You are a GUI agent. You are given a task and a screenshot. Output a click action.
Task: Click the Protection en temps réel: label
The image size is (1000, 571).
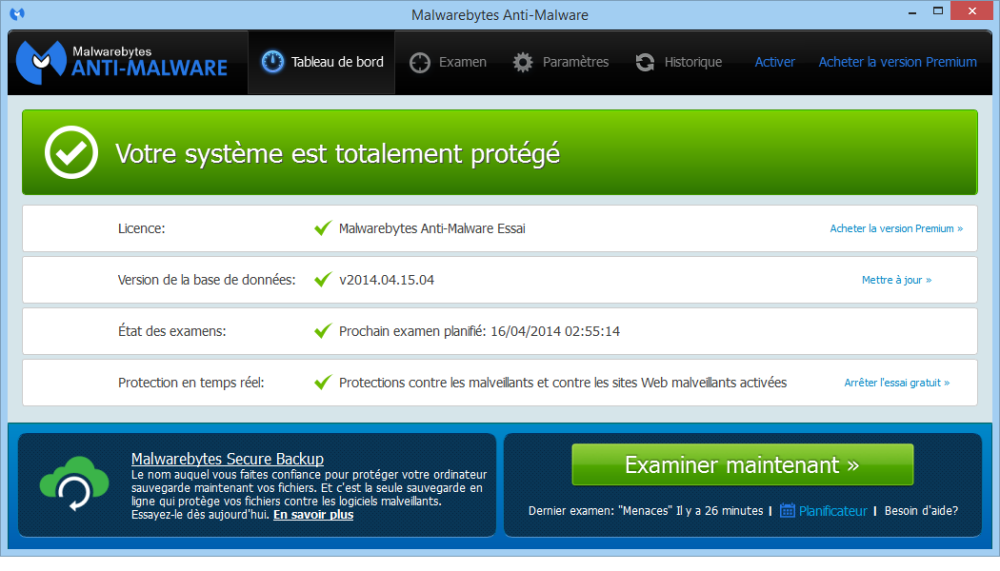point(191,383)
